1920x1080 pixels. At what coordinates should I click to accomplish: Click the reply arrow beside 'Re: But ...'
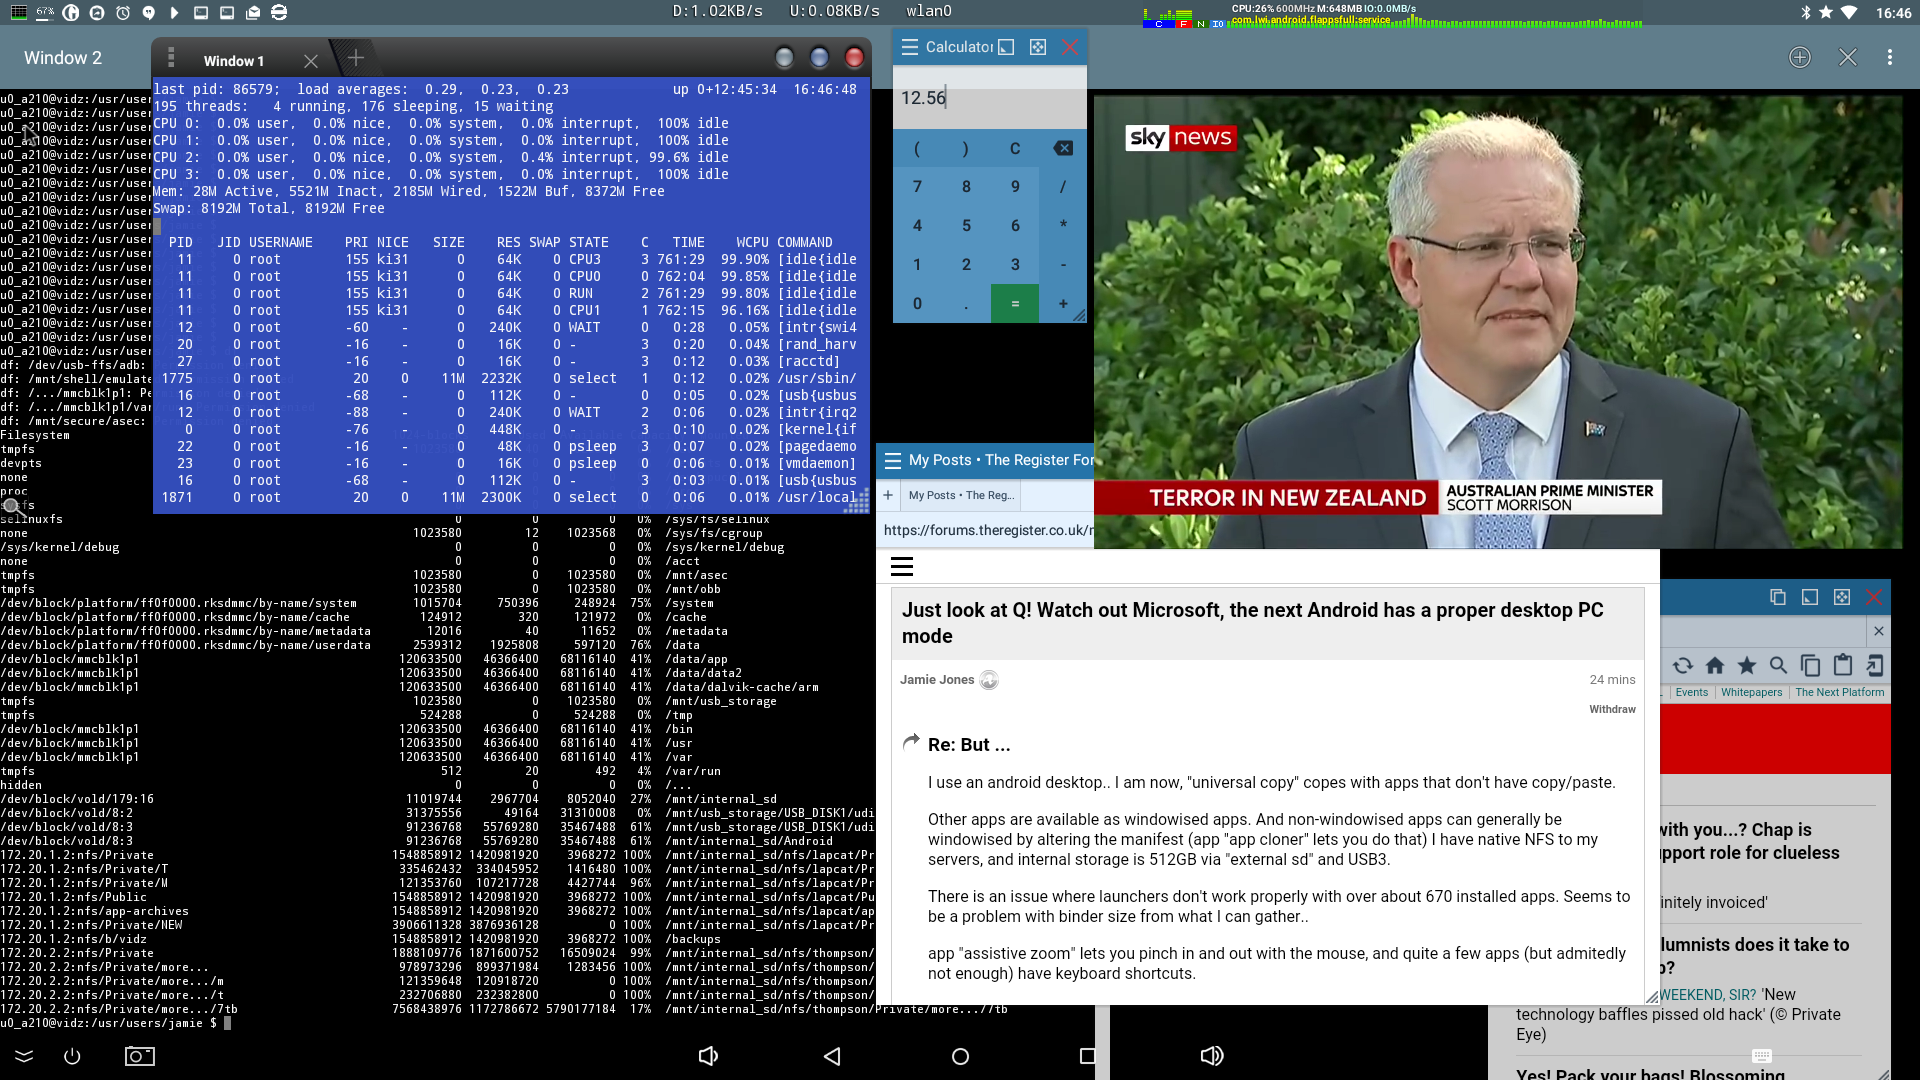click(911, 742)
